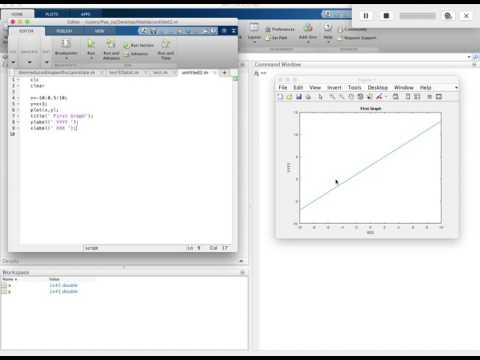Add a new editor tab with plus button

[225, 72]
